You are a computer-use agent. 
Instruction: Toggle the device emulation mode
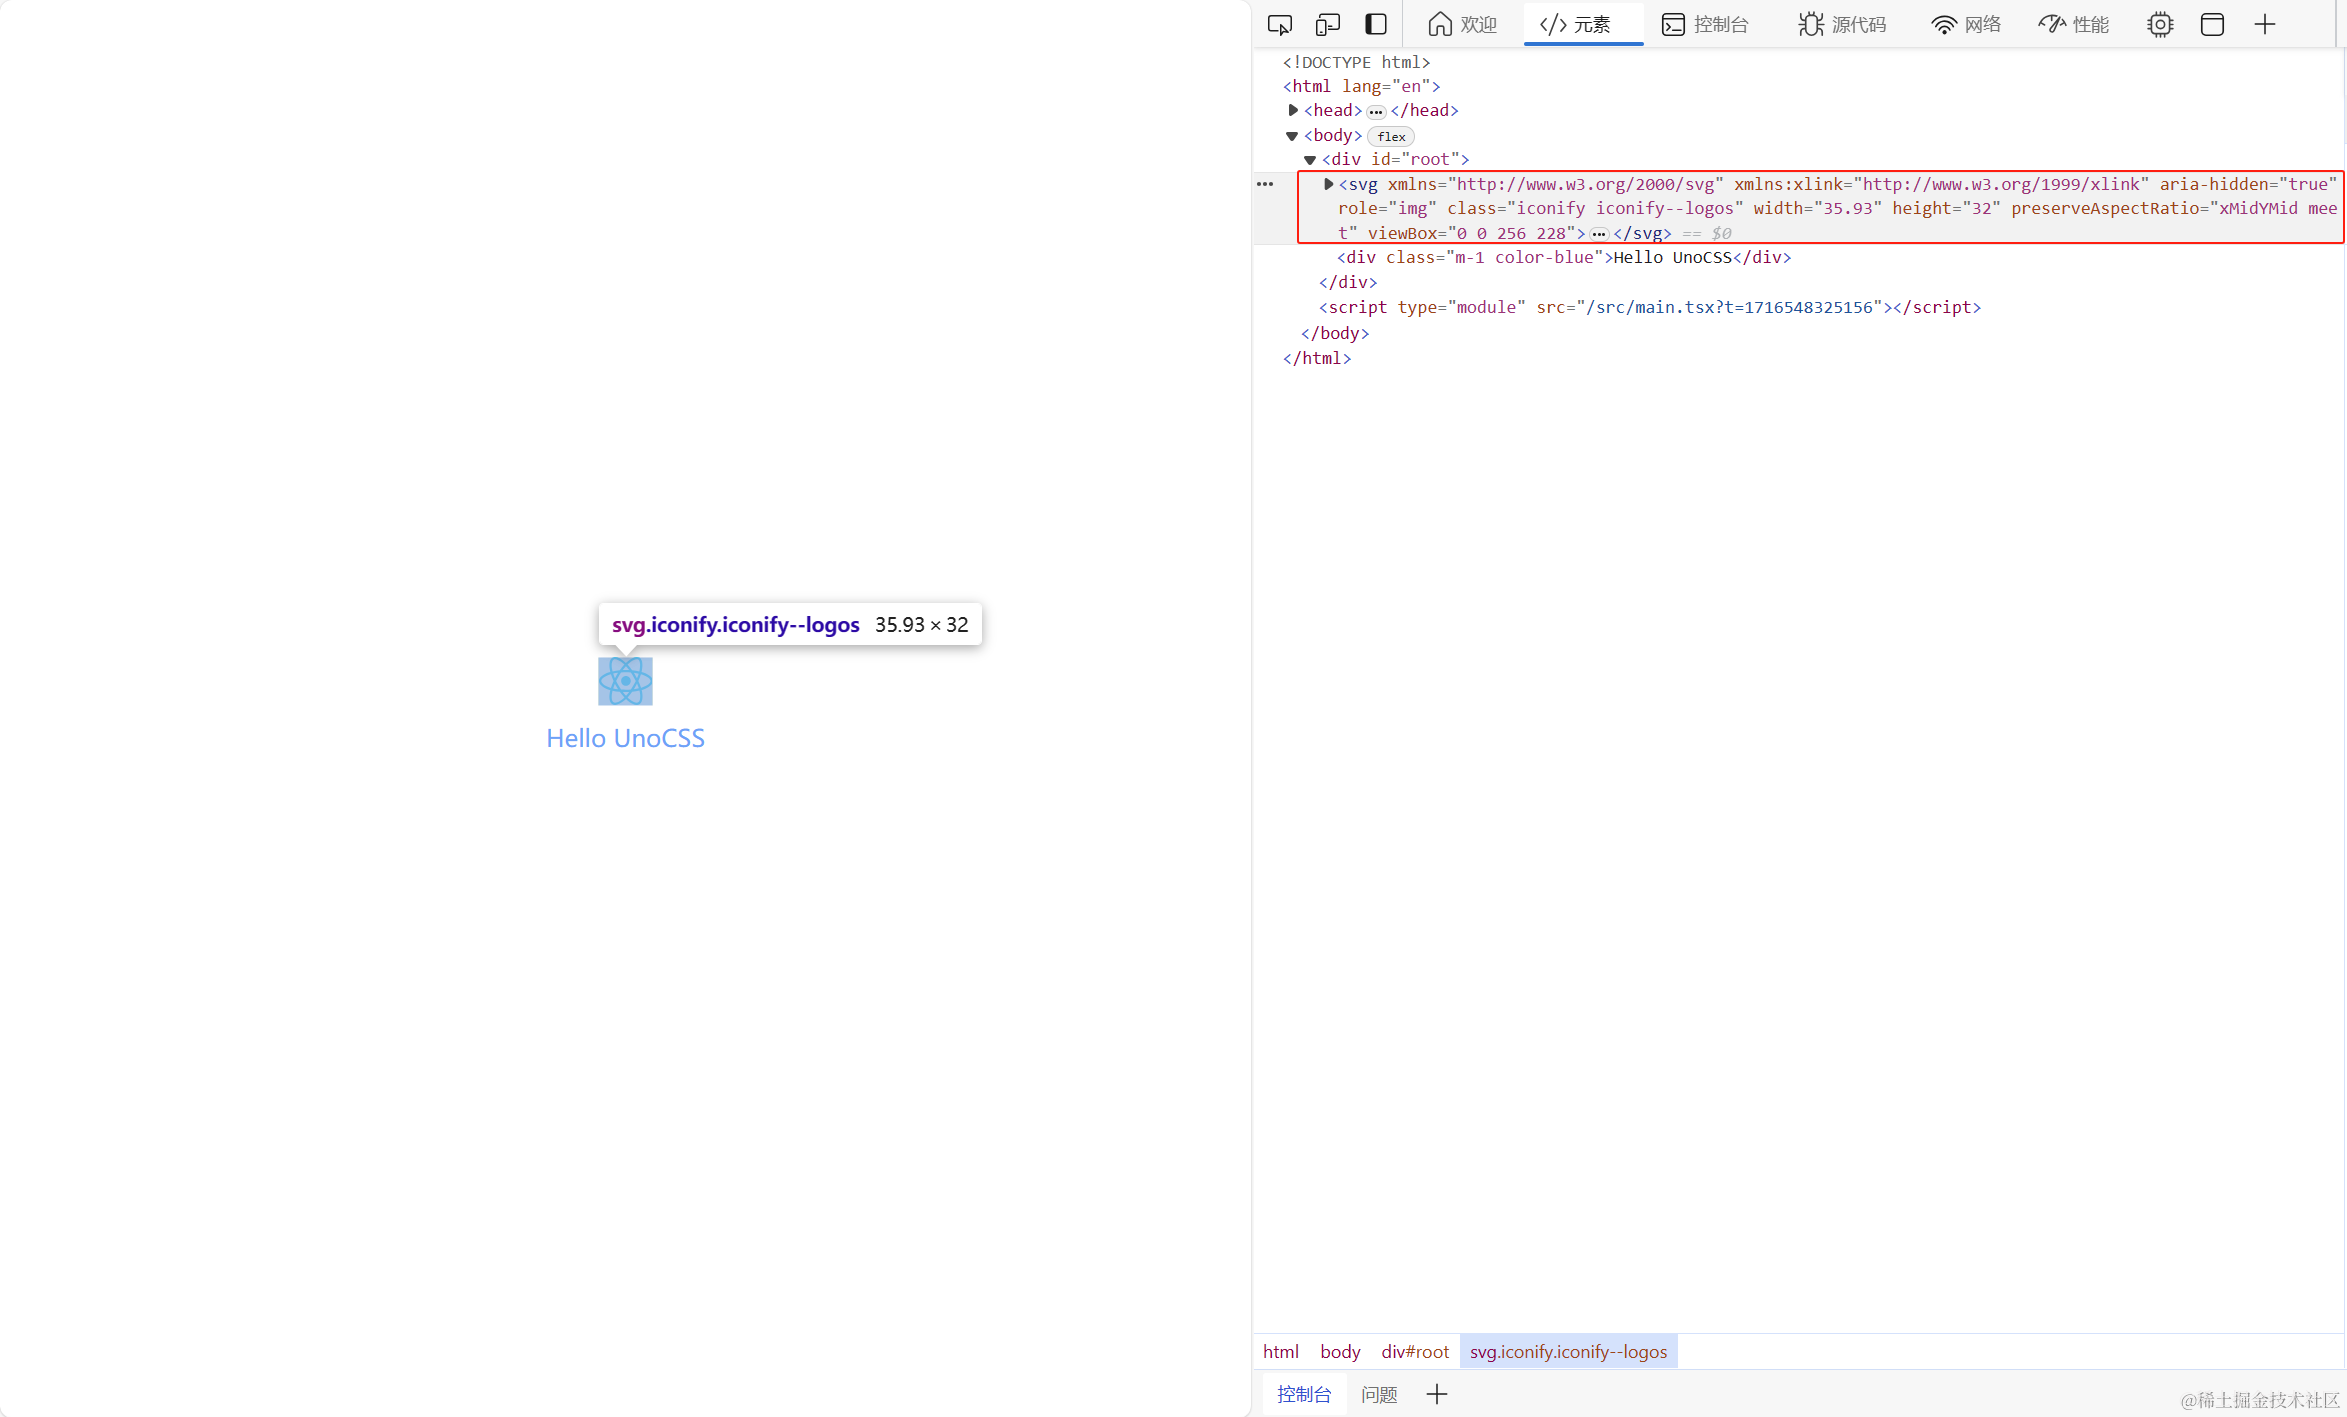(x=1328, y=24)
